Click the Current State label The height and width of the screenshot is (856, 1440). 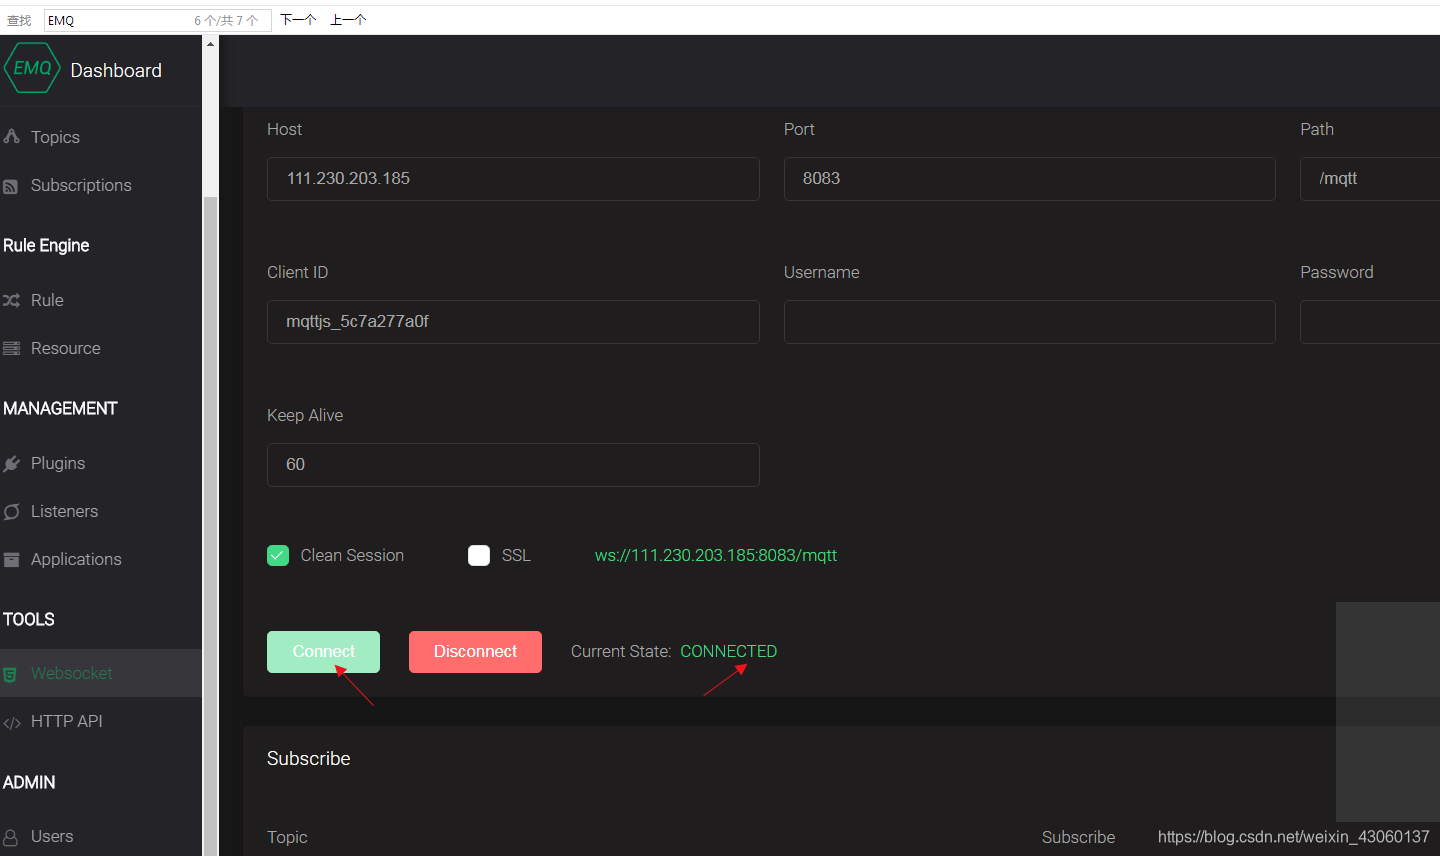coord(621,651)
